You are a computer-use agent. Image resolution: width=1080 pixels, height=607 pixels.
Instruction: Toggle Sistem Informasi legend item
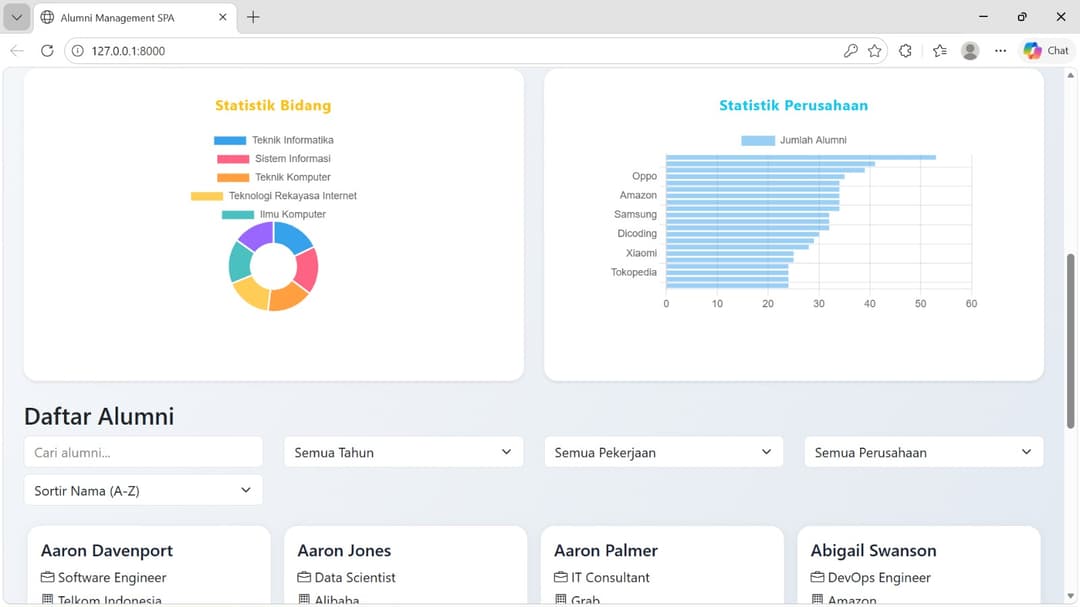click(273, 158)
